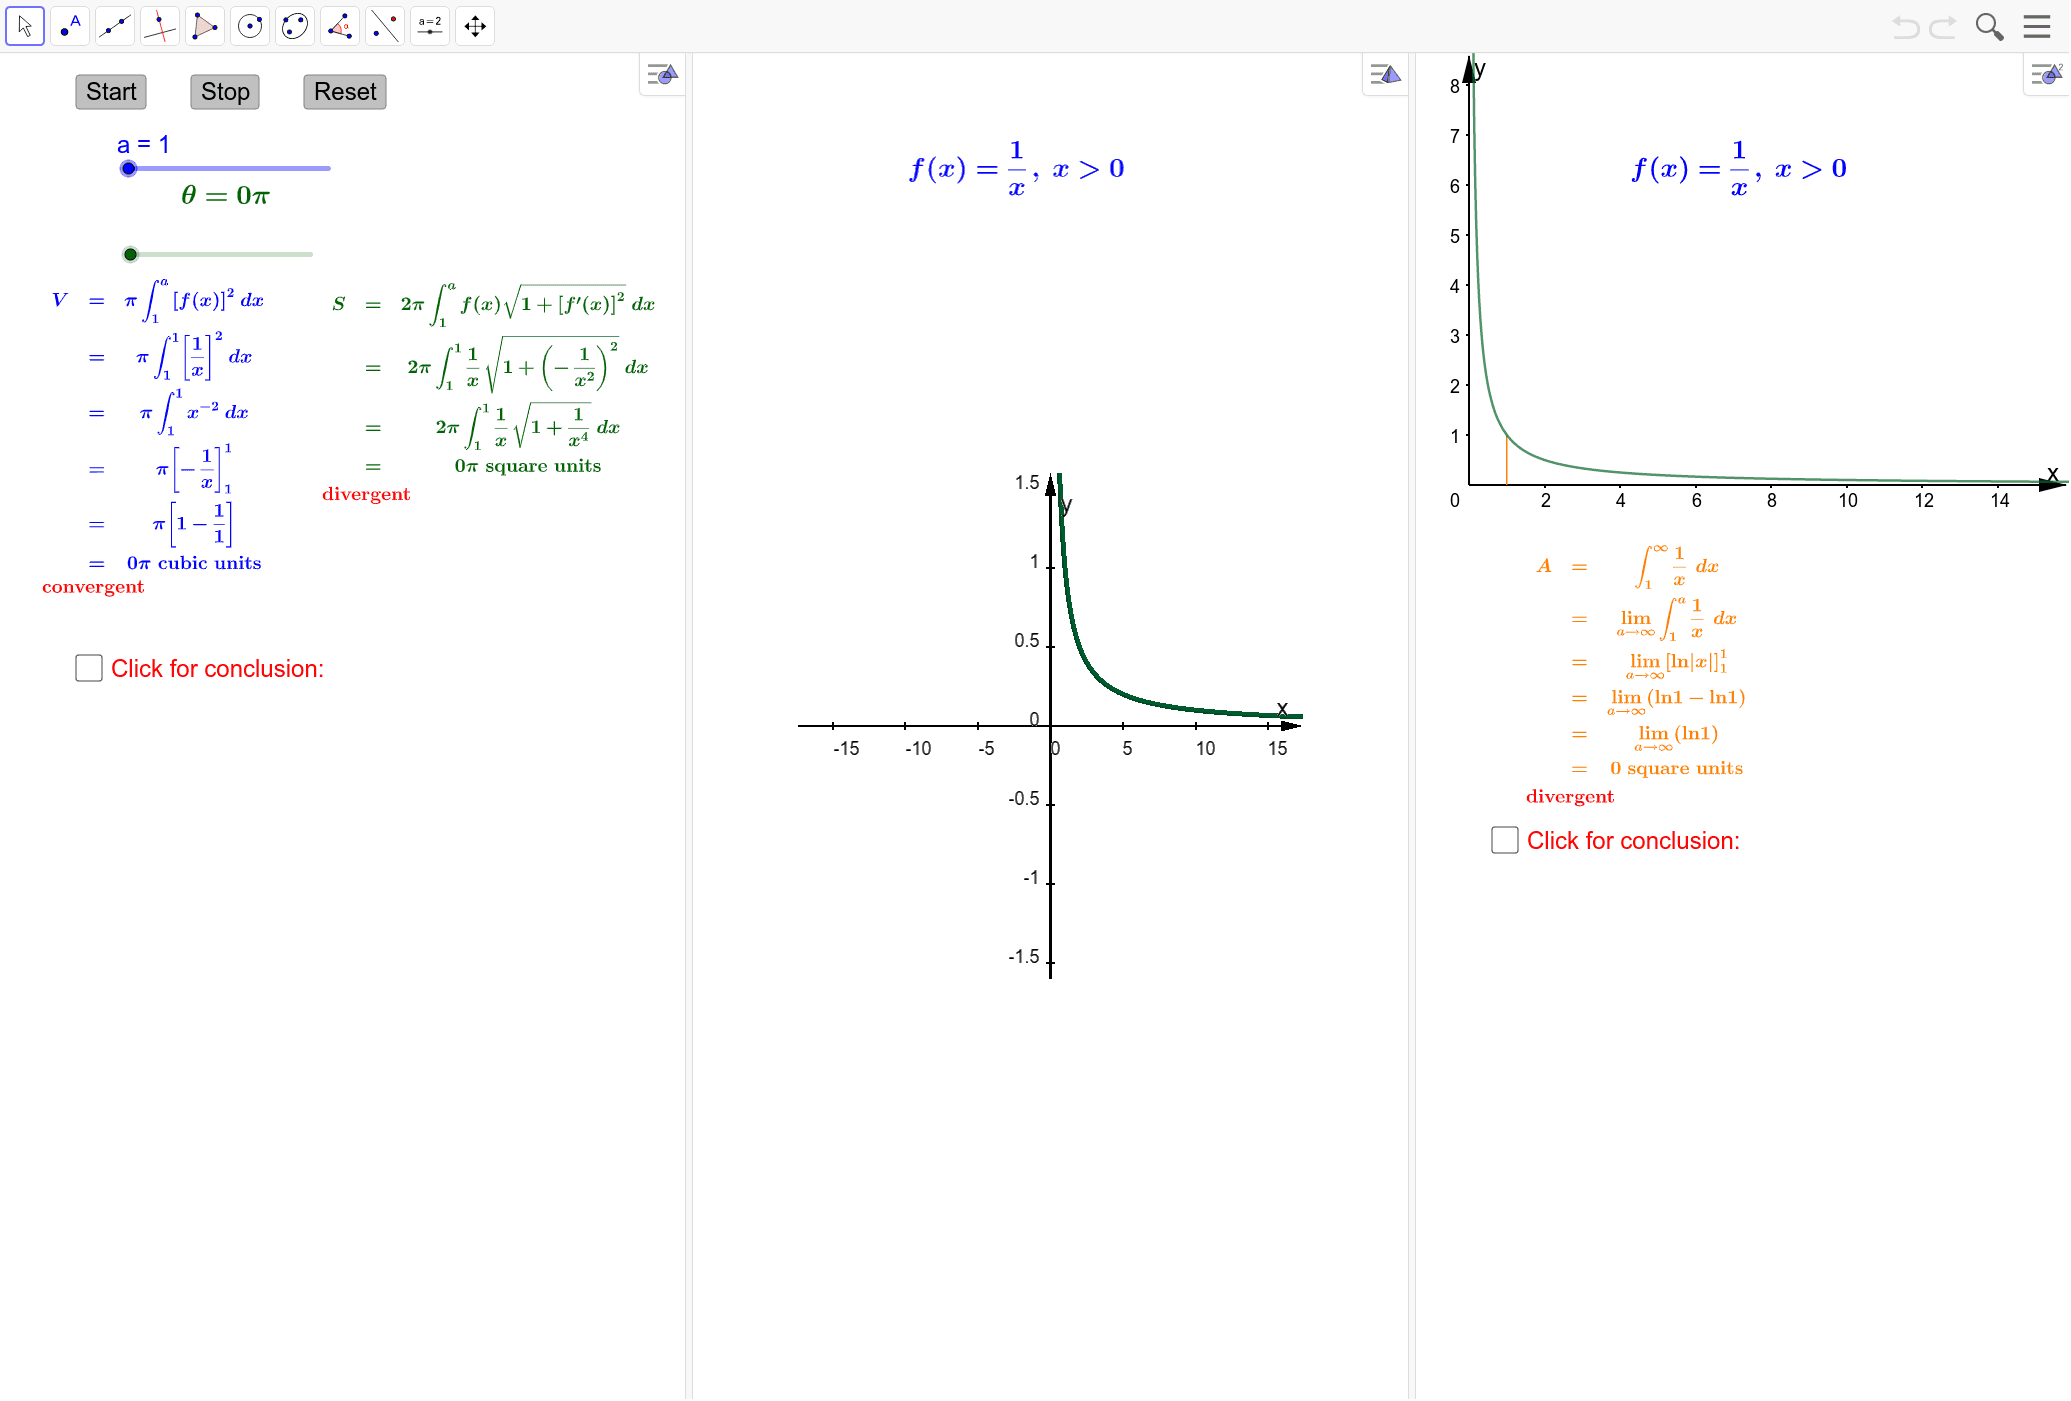Click the 'θ = 0π' label
The width and height of the screenshot is (2071, 1401).
click(226, 196)
